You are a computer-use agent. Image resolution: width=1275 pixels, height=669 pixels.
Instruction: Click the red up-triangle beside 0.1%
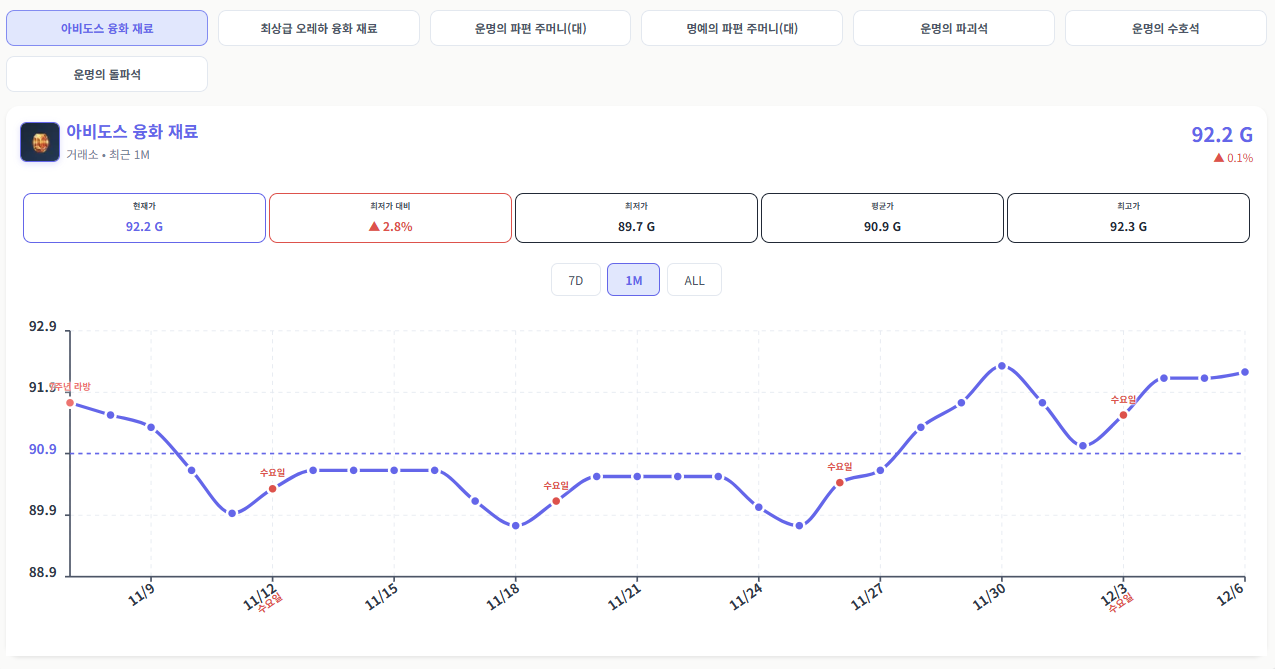[x=1219, y=158]
